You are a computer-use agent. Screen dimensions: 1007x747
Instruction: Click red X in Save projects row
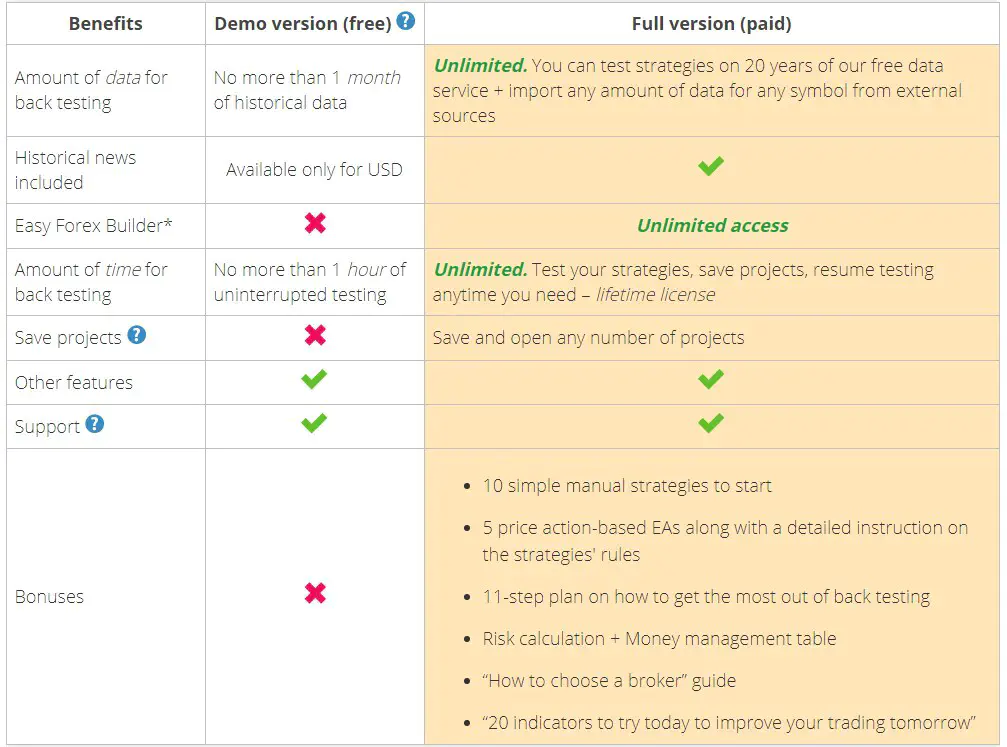315,335
